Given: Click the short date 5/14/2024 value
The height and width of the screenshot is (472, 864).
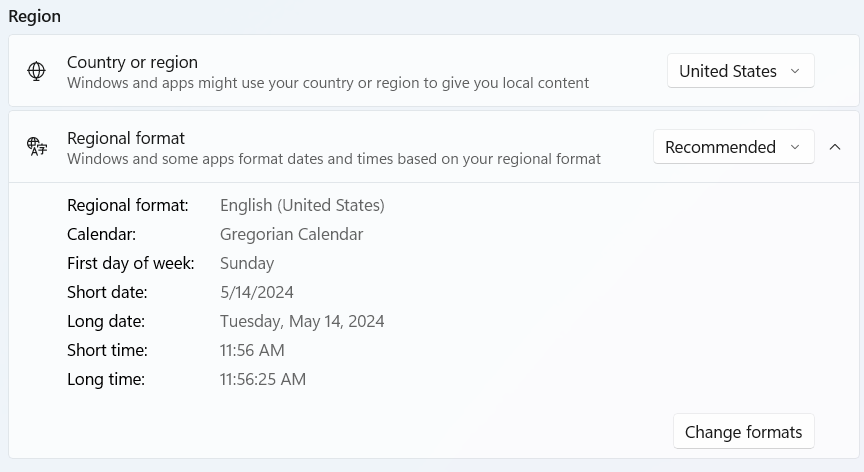Looking at the screenshot, I should coord(257,292).
